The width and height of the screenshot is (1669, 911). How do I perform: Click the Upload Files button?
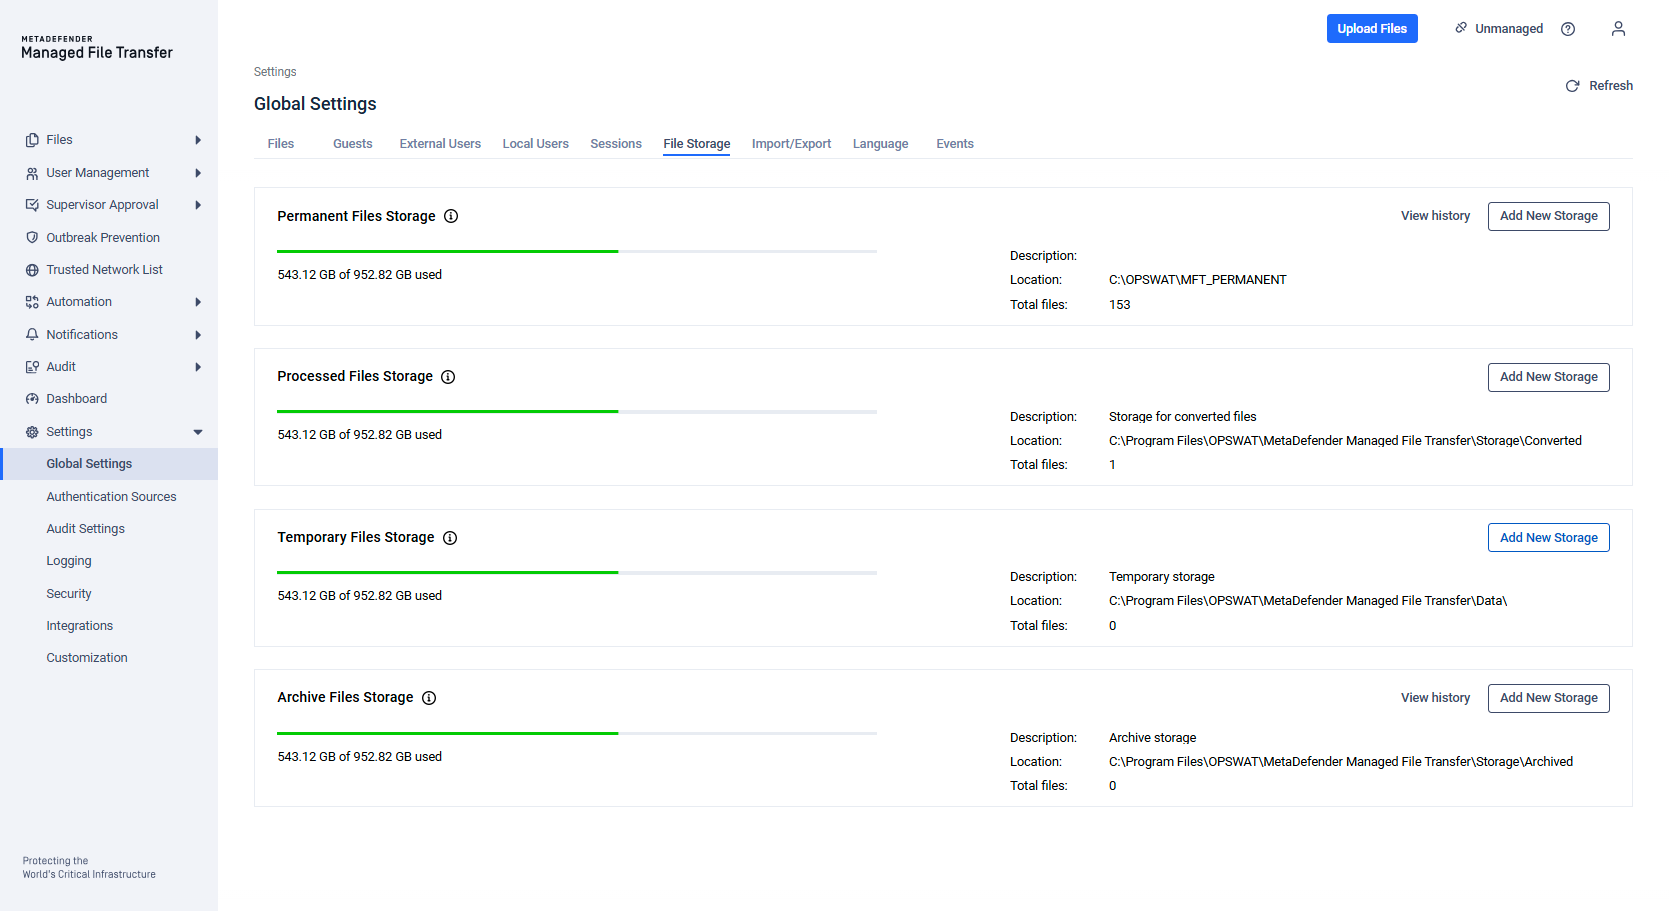[1371, 29]
